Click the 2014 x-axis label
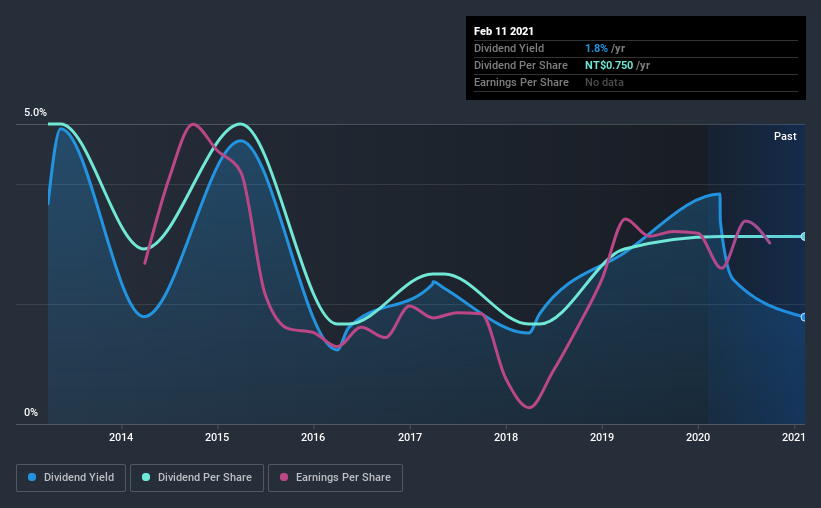 [x=121, y=437]
